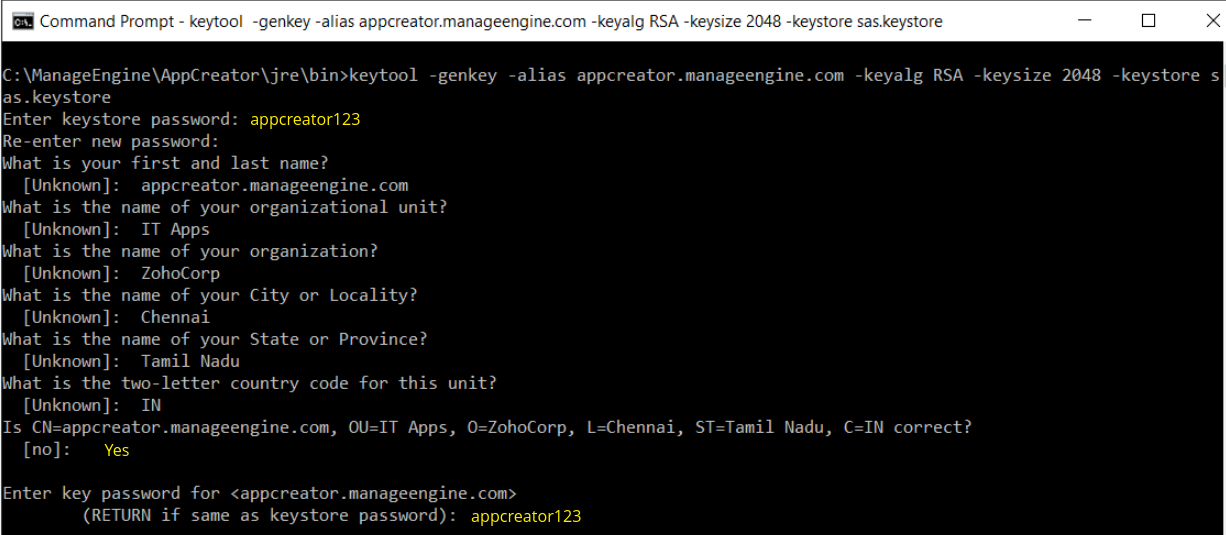1226x535 pixels.
Task: Click the key password value appcreator123
Action: click(526, 516)
